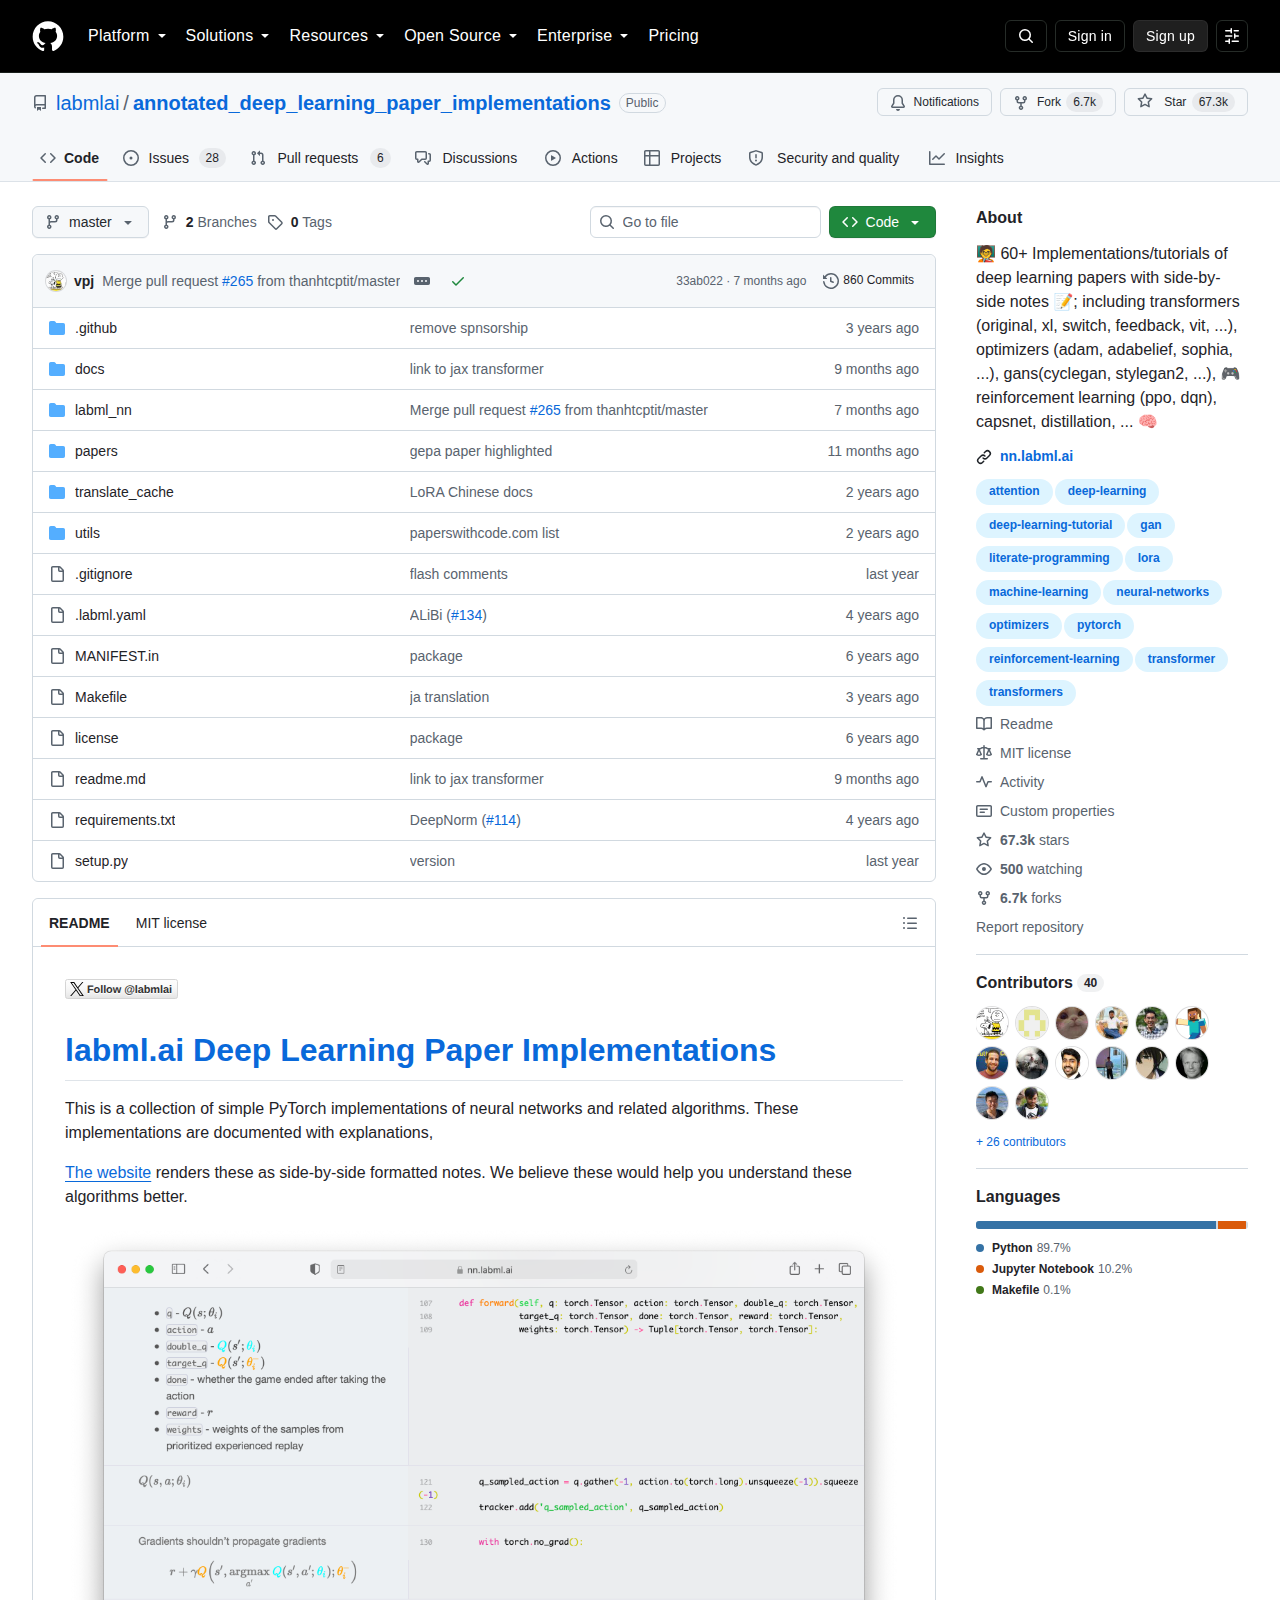Screen dimensions: 1280x1600
Task: Open the labml_nn folder
Action: (103, 410)
